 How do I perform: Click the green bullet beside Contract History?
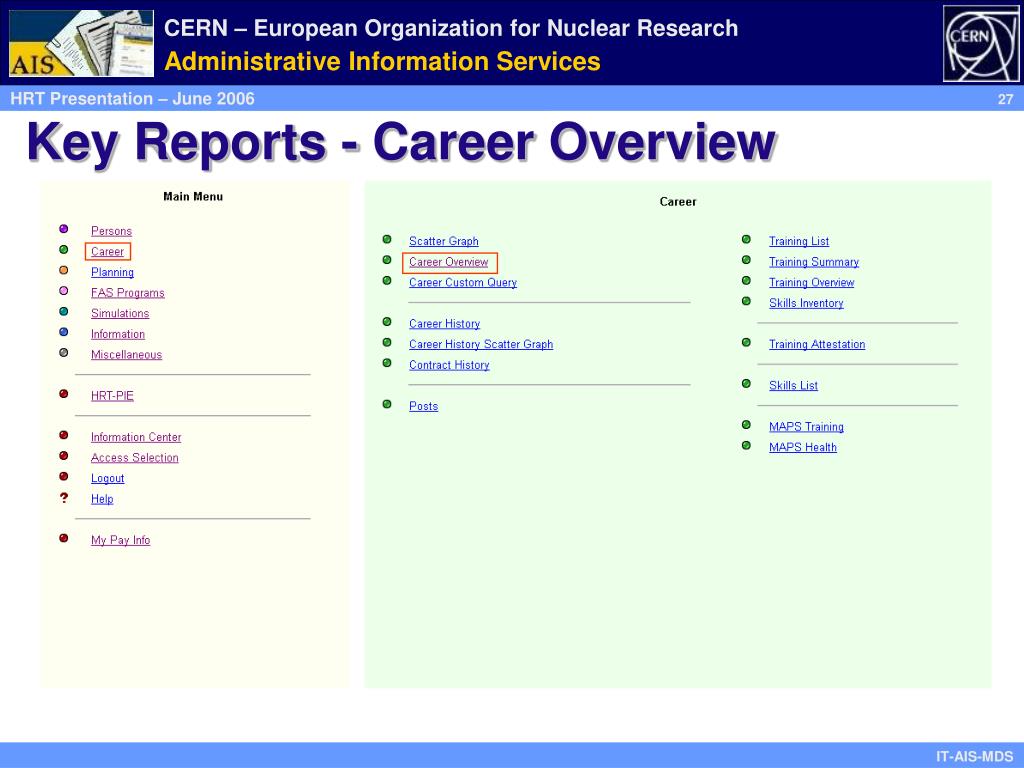(x=387, y=363)
